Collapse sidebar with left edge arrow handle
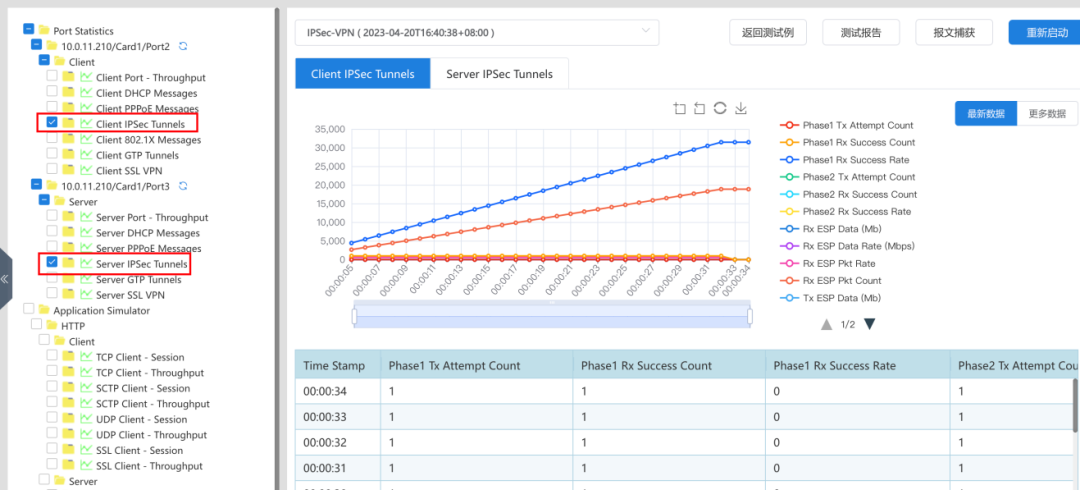 click(x=5, y=279)
